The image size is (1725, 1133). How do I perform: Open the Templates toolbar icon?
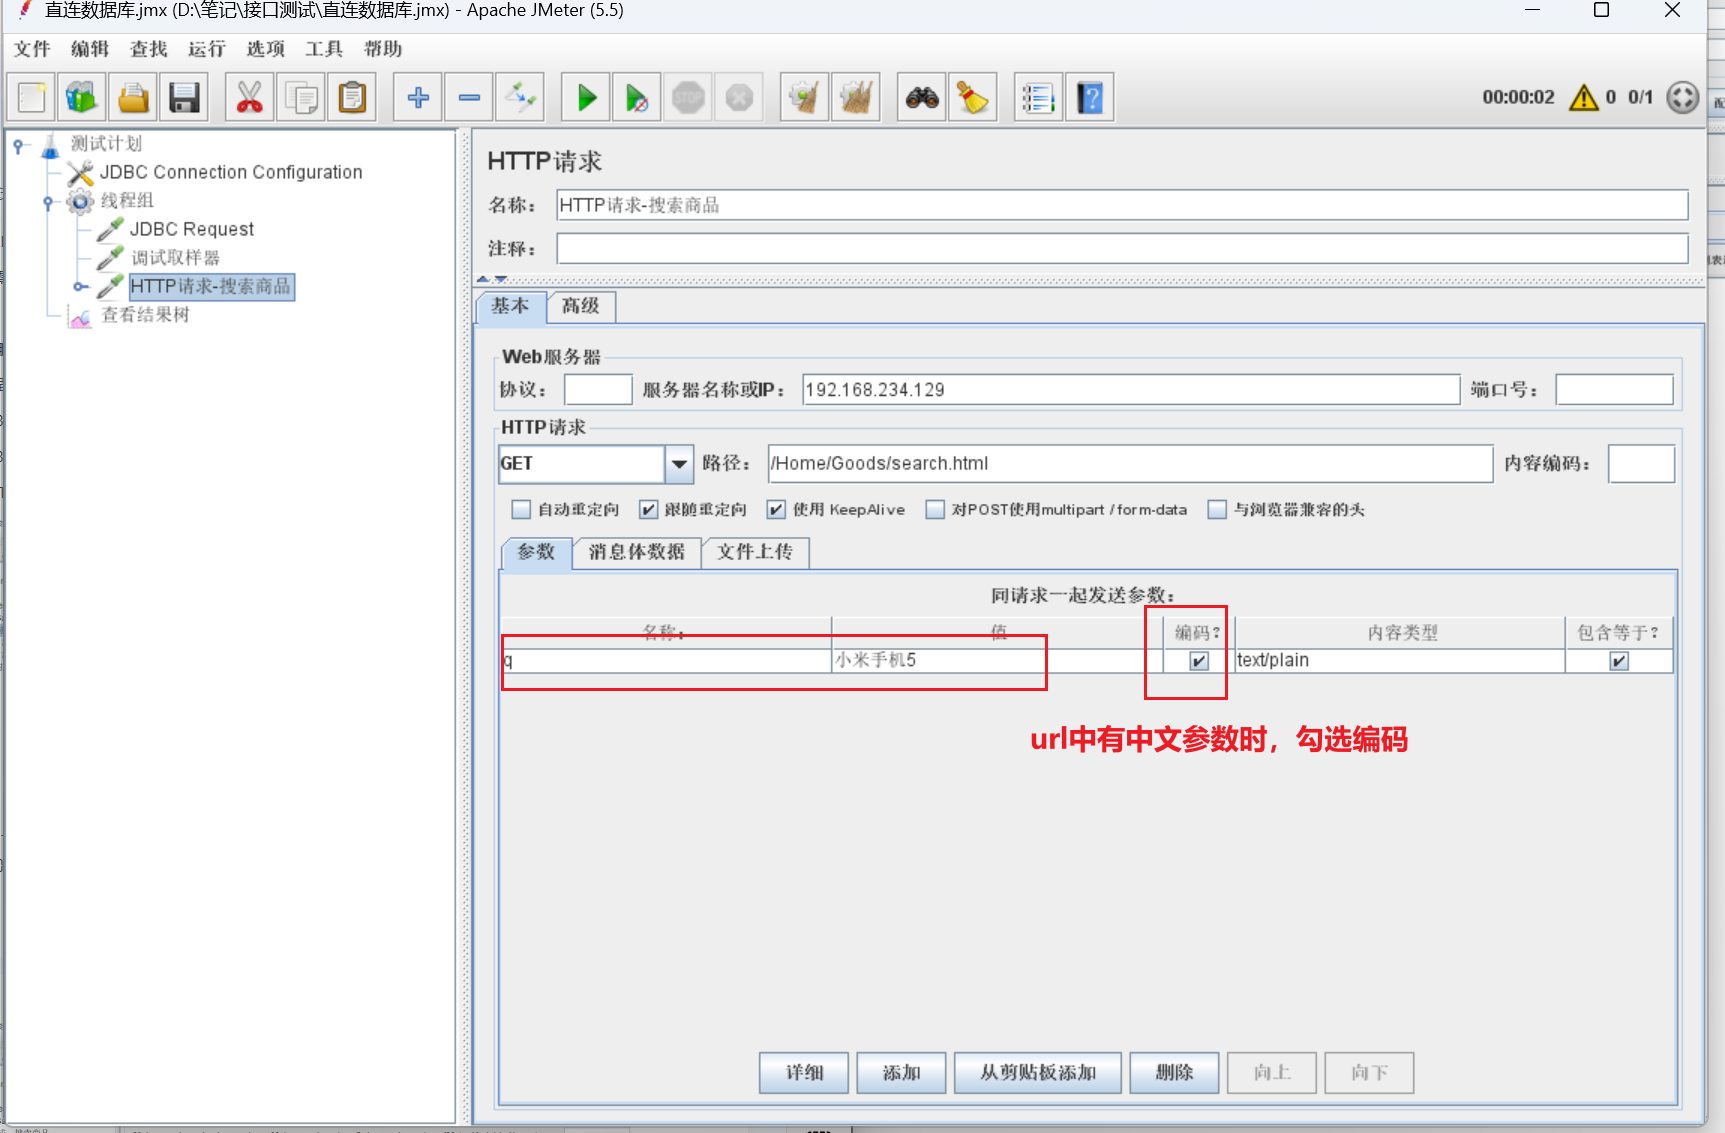click(x=82, y=97)
